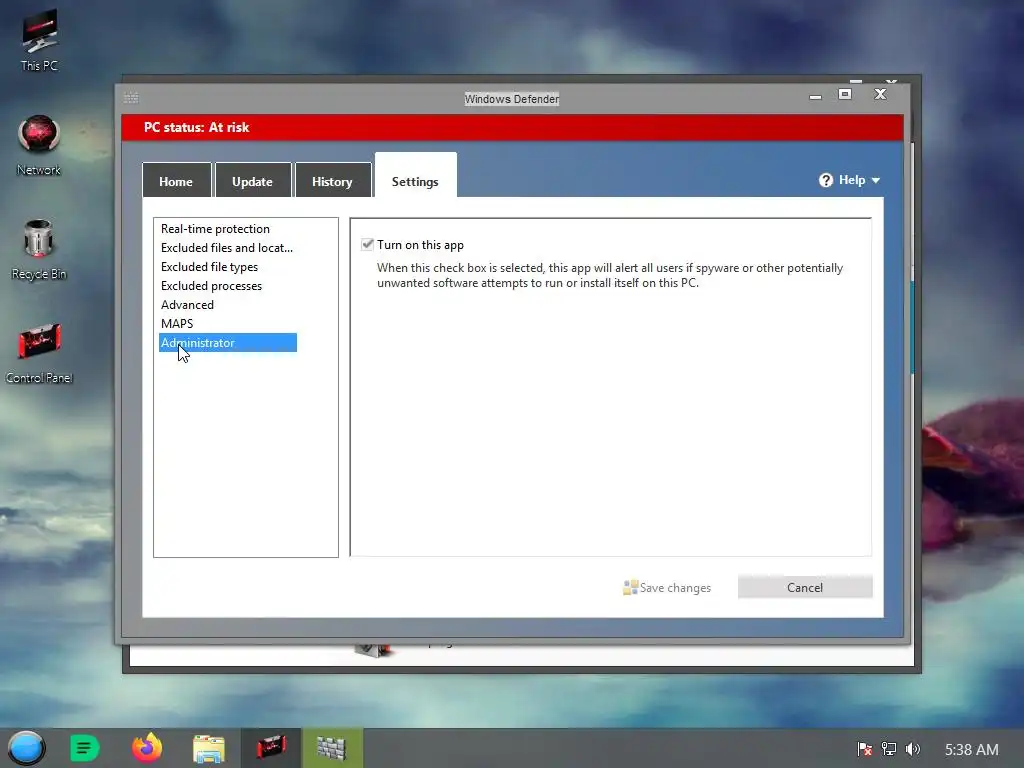Open the green notes app on taskbar
The image size is (1024, 768).
pos(84,748)
